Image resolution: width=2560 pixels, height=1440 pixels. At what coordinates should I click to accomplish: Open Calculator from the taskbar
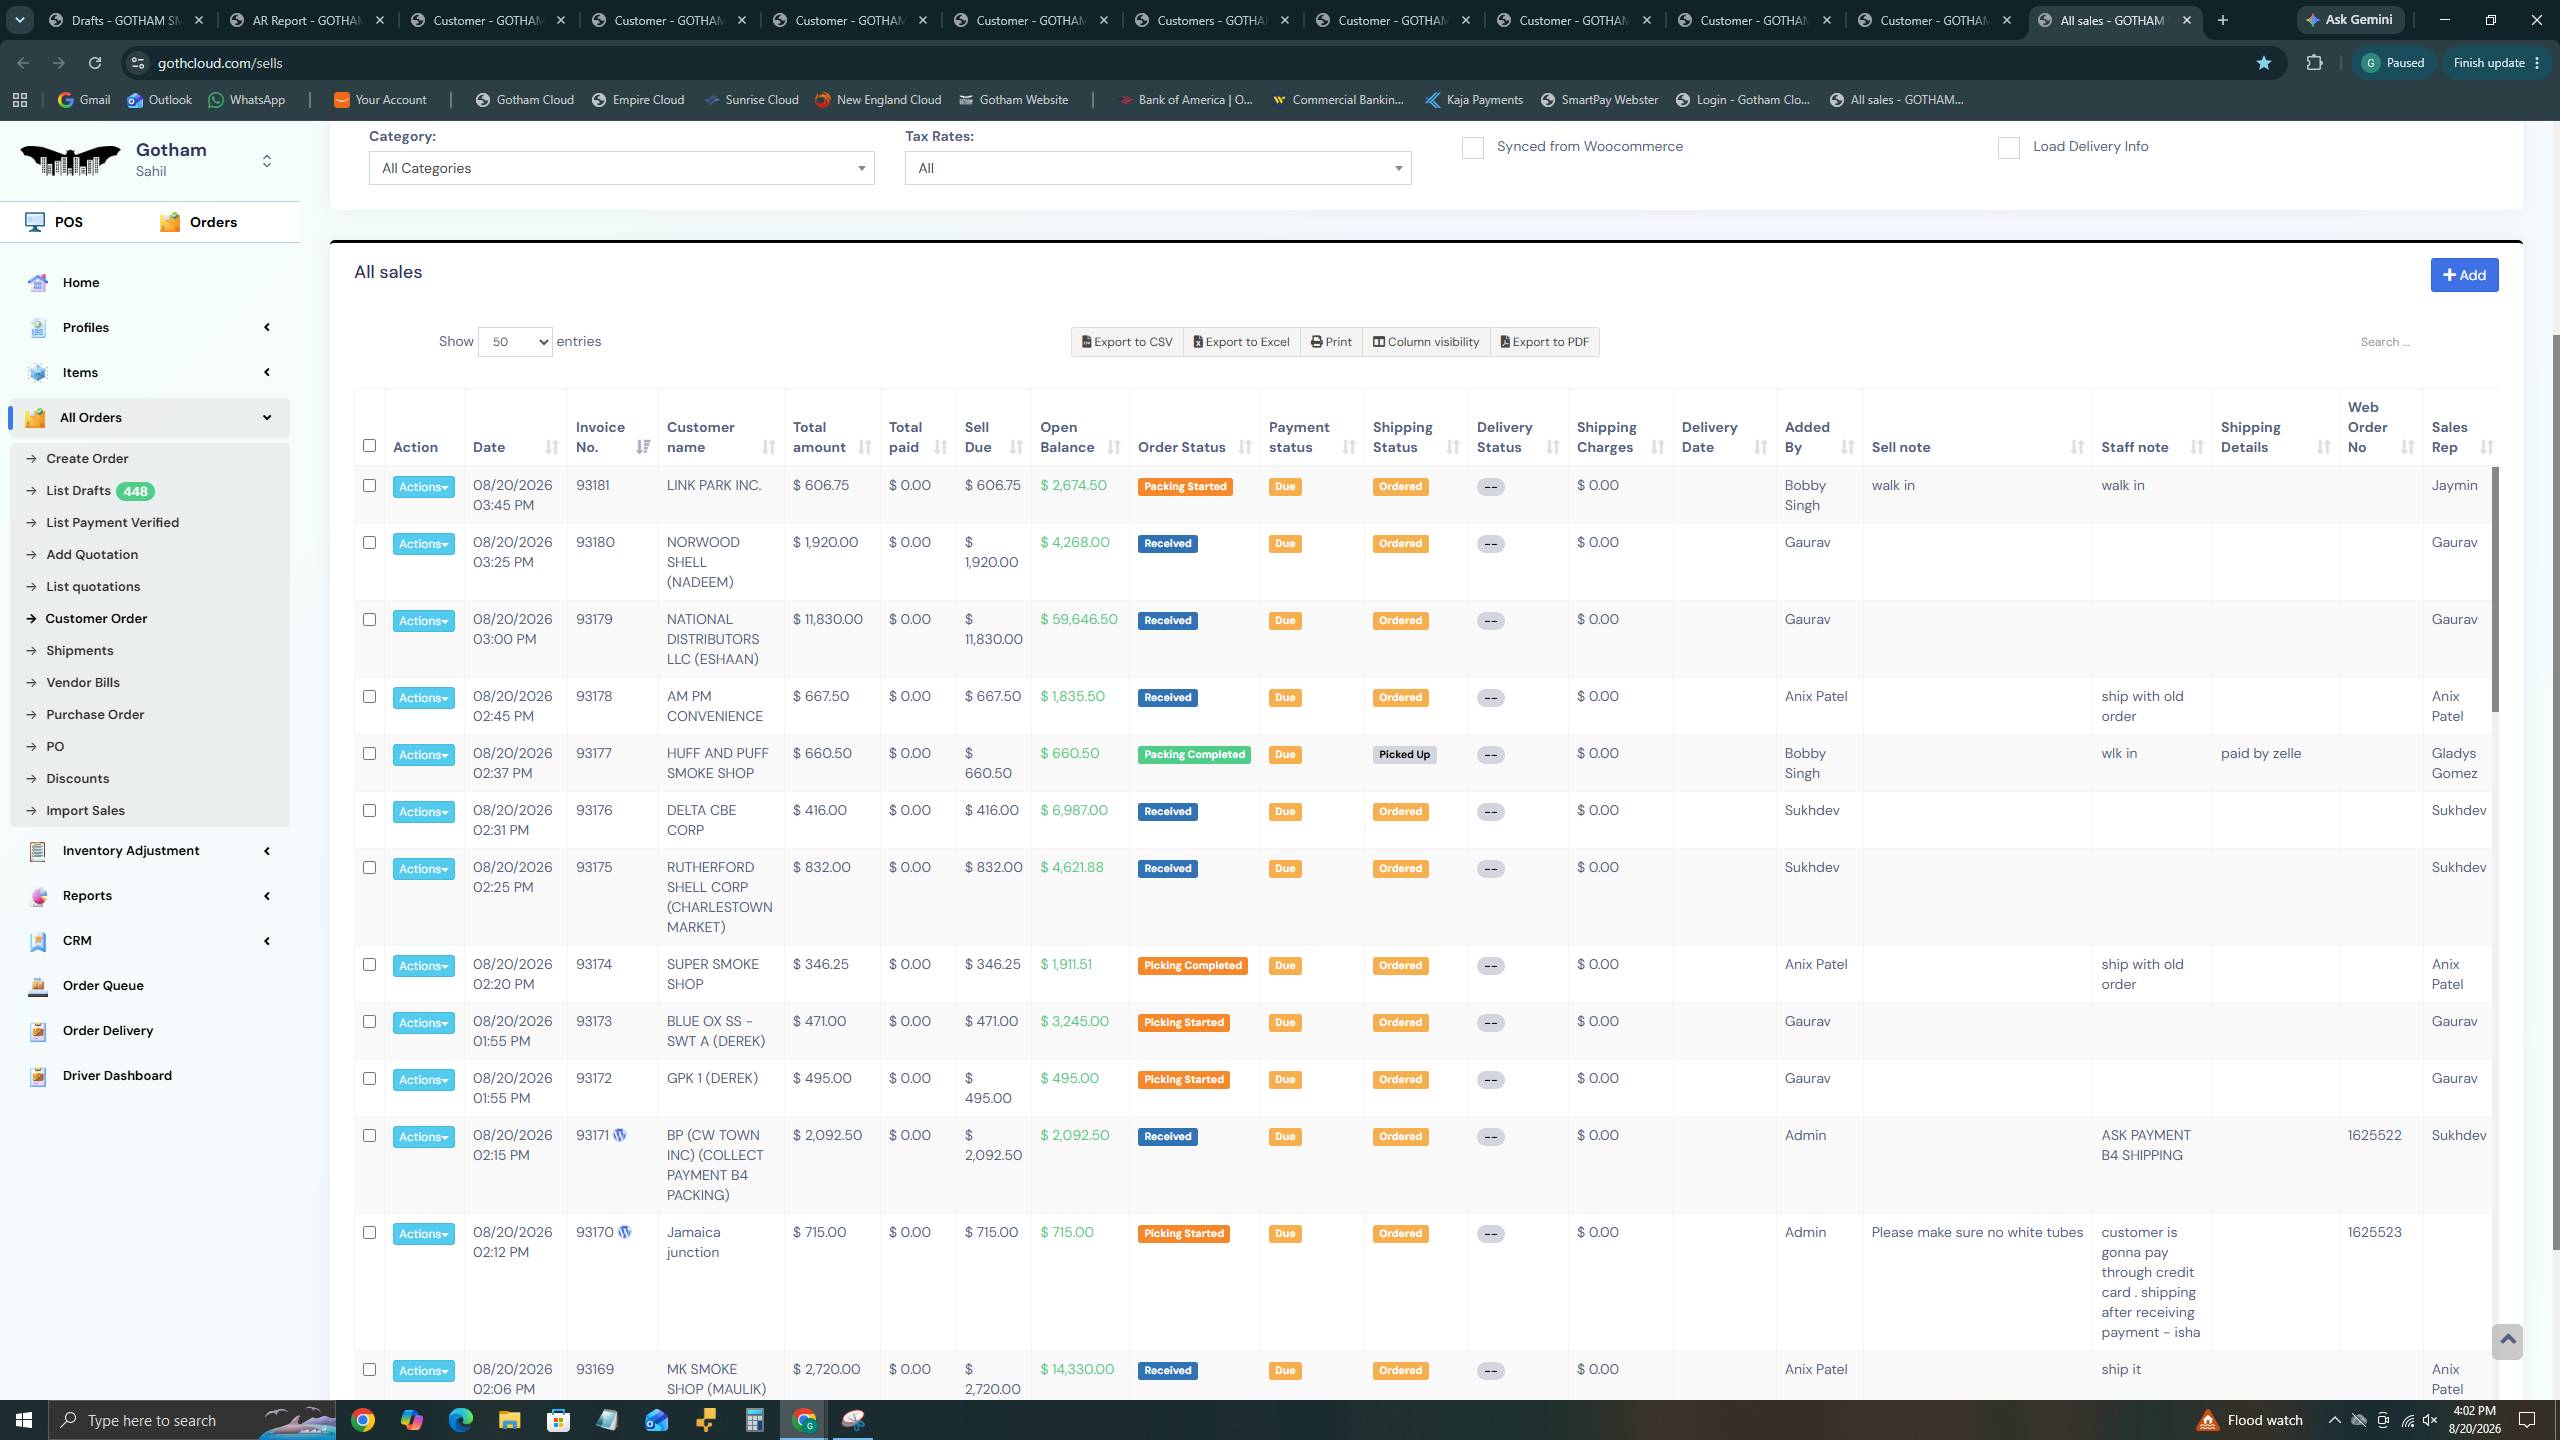[754, 1420]
